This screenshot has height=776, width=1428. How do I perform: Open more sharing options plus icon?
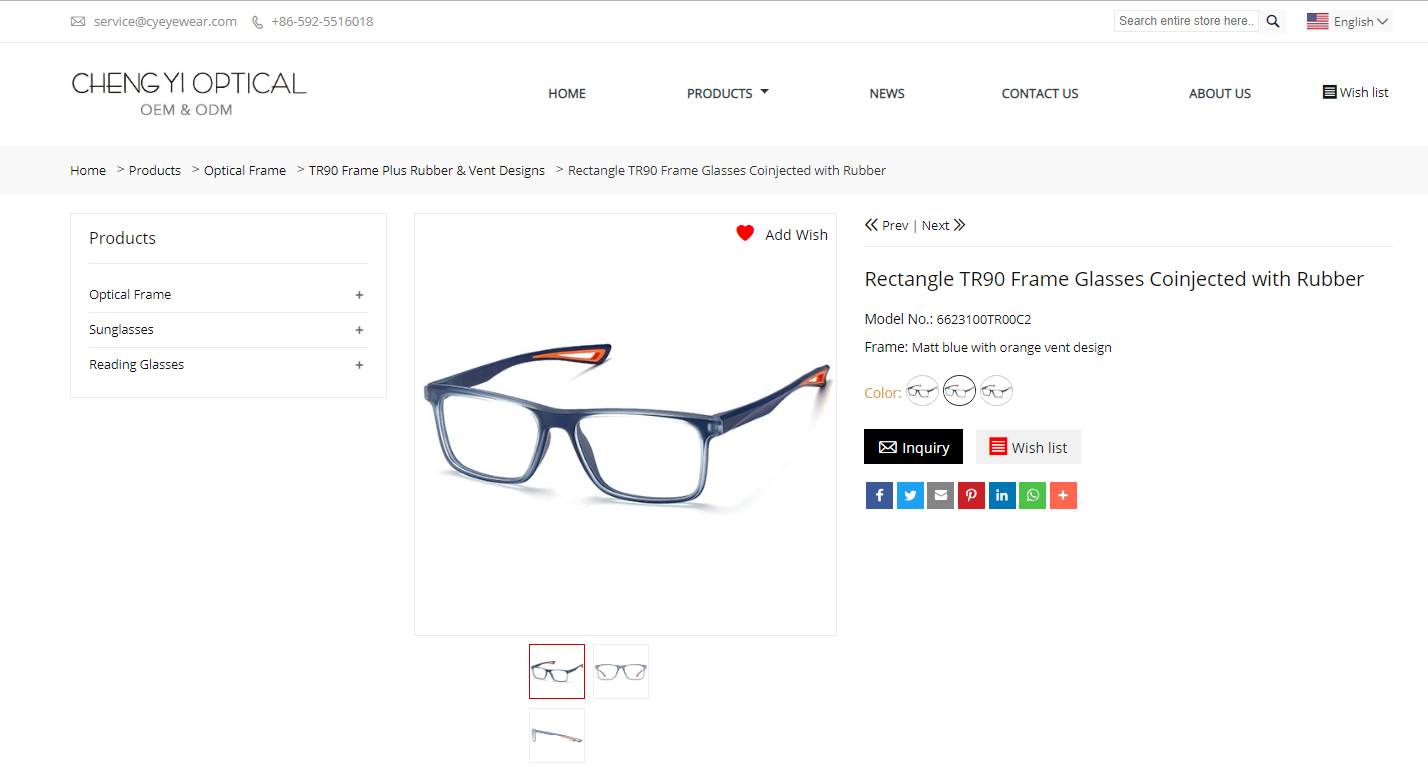tap(1063, 495)
